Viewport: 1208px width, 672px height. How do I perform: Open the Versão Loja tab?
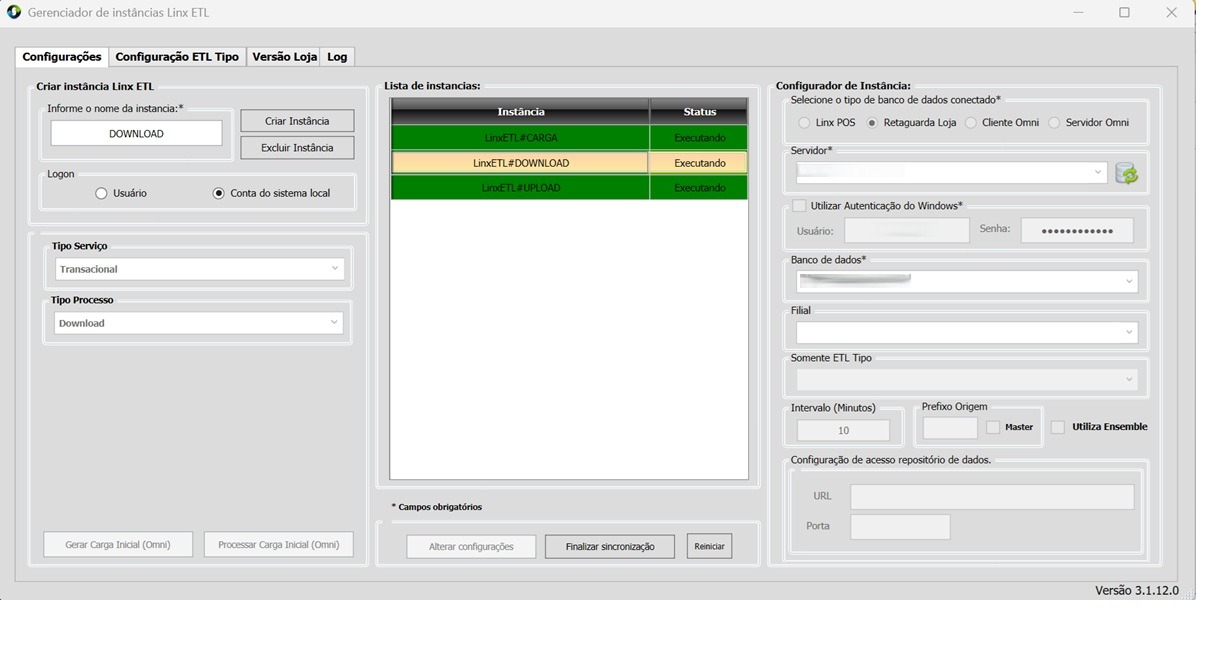[284, 57]
